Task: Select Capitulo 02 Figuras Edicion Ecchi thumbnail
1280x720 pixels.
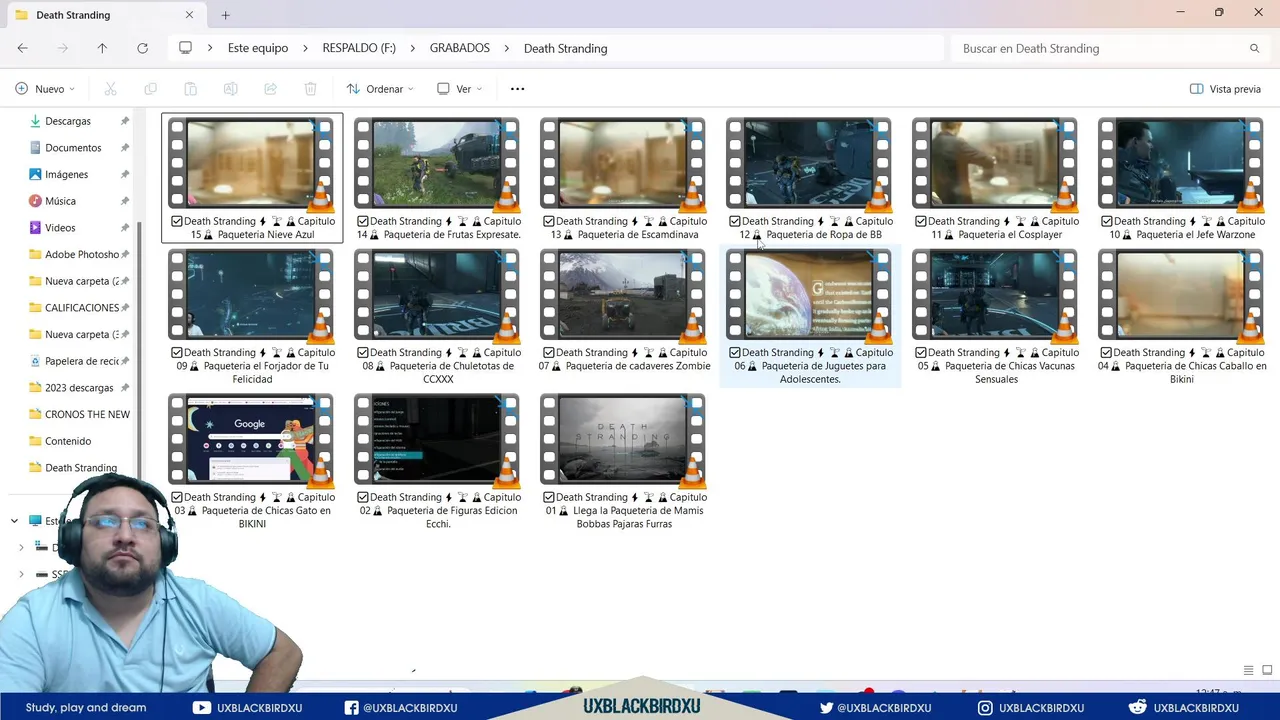Action: (x=437, y=440)
